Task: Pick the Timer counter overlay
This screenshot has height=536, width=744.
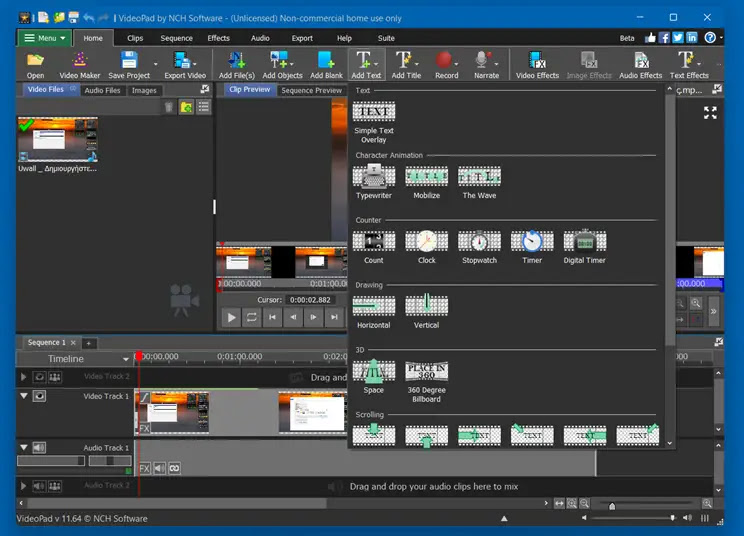Action: coord(532,247)
